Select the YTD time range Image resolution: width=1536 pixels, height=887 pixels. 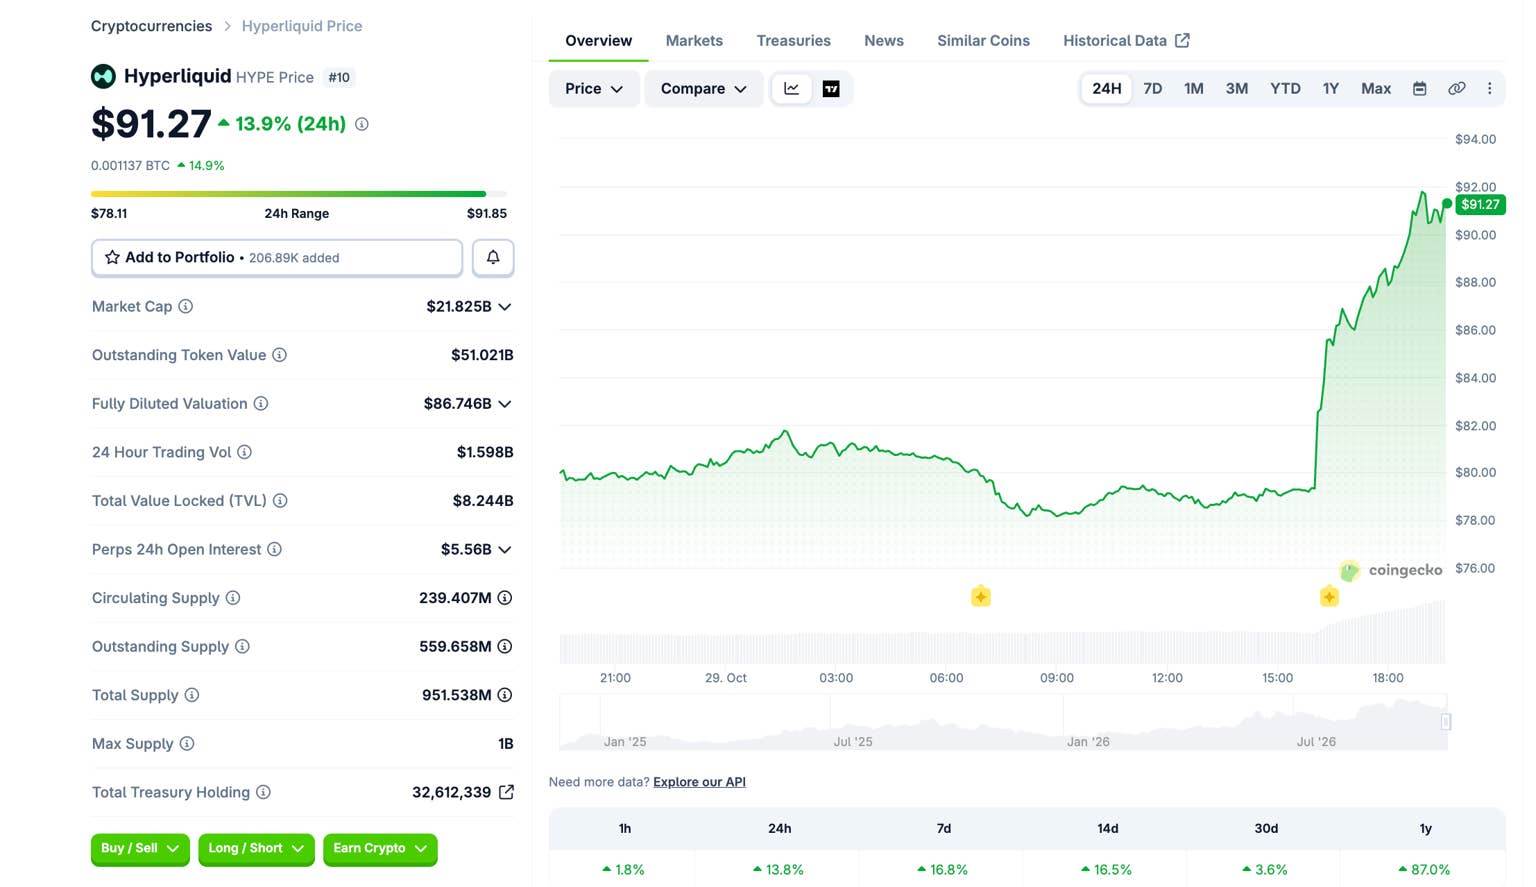coord(1285,89)
